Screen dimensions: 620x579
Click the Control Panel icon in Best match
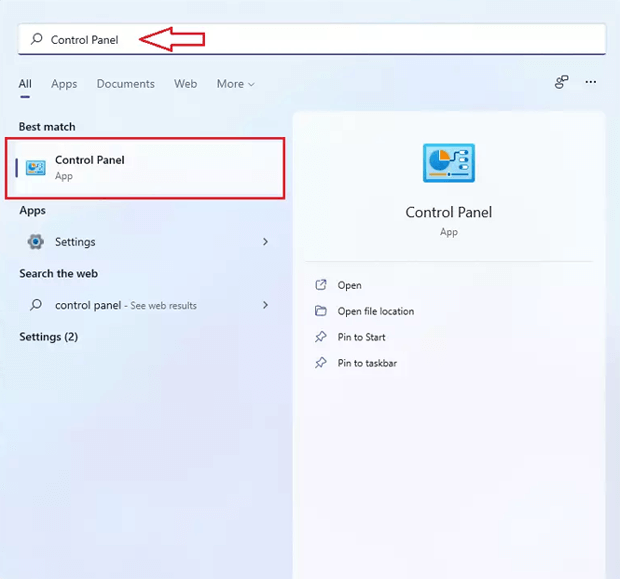(x=36, y=168)
